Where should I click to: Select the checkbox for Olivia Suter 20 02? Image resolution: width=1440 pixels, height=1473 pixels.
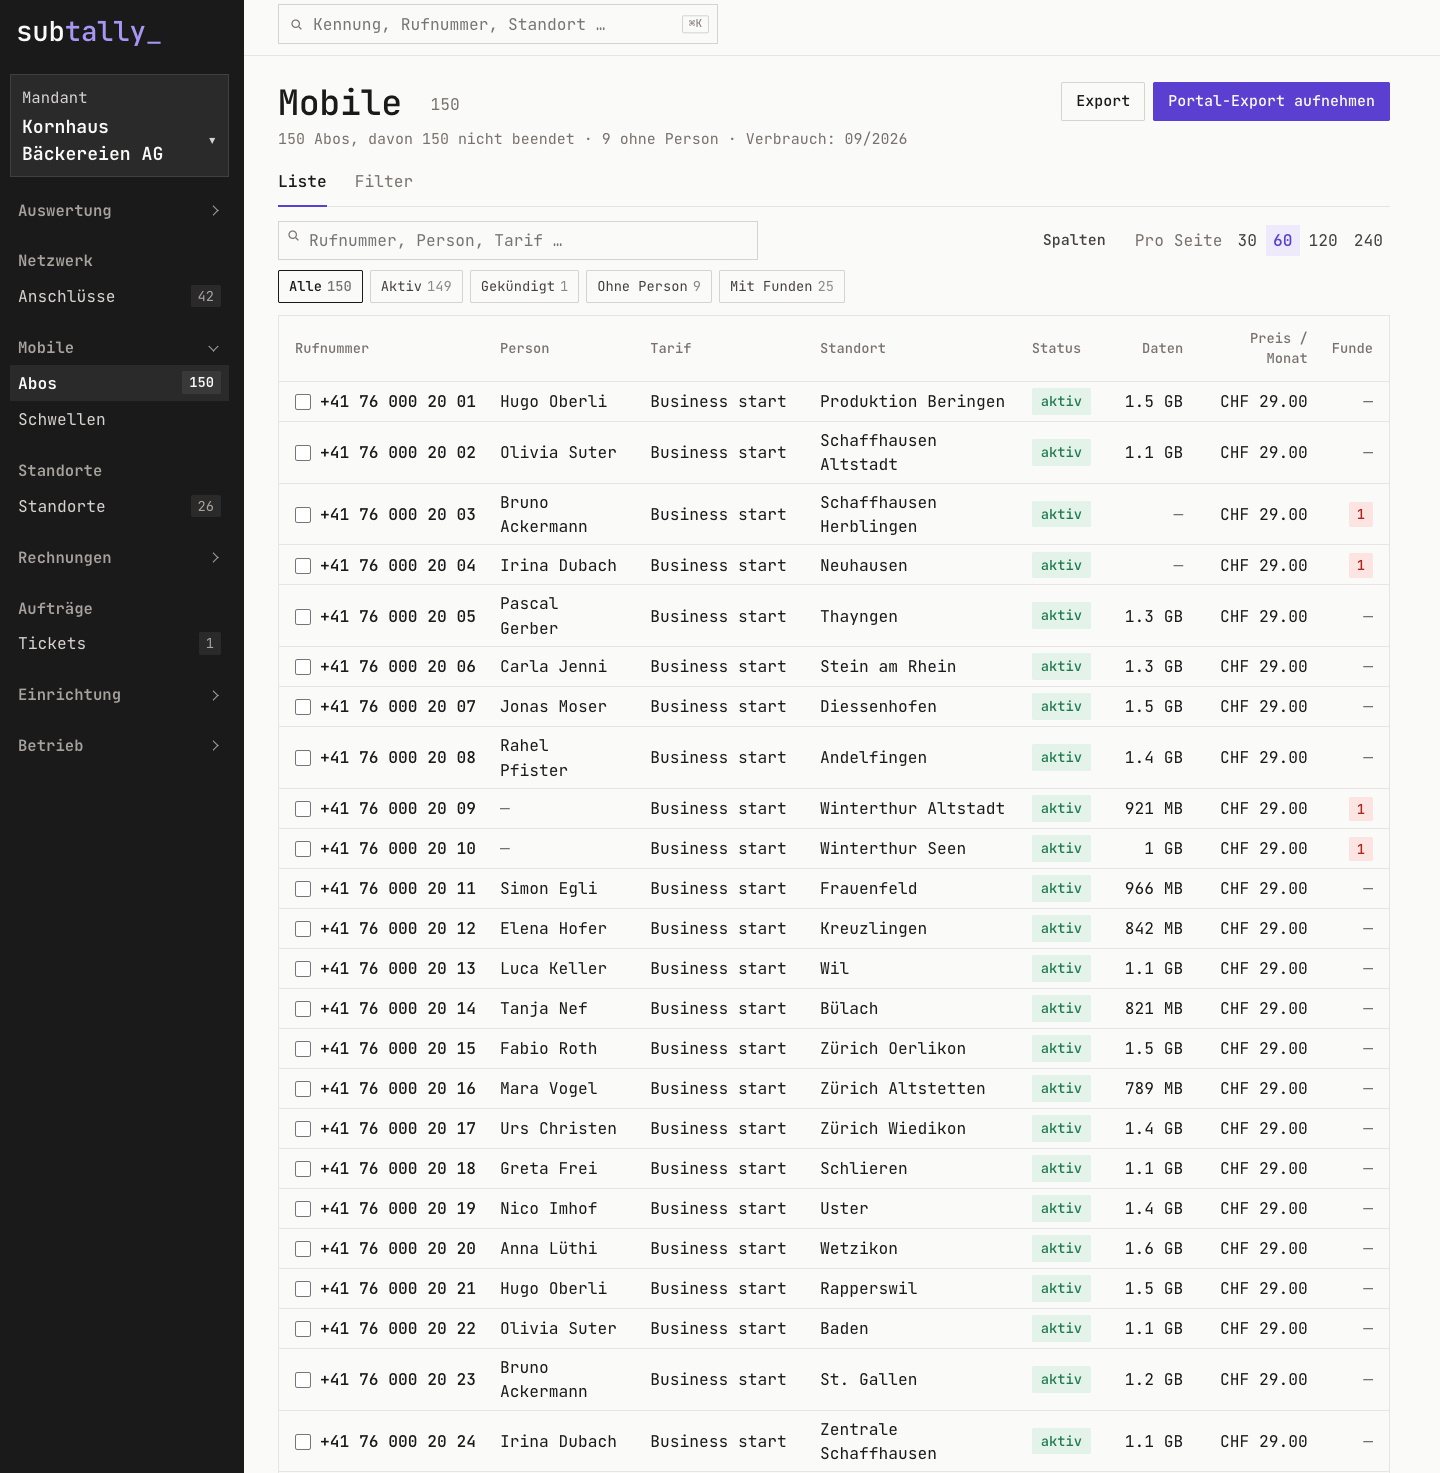(x=303, y=453)
